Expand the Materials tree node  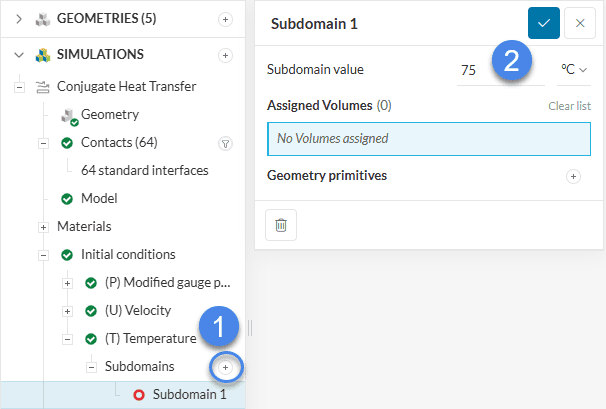pyautogui.click(x=43, y=227)
